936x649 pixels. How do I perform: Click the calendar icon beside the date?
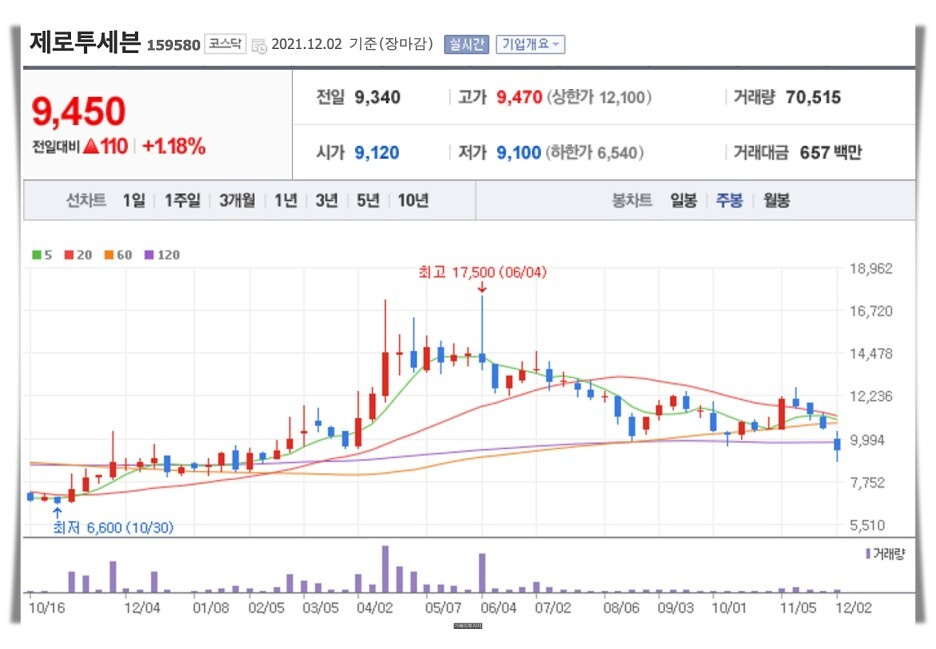(x=258, y=45)
